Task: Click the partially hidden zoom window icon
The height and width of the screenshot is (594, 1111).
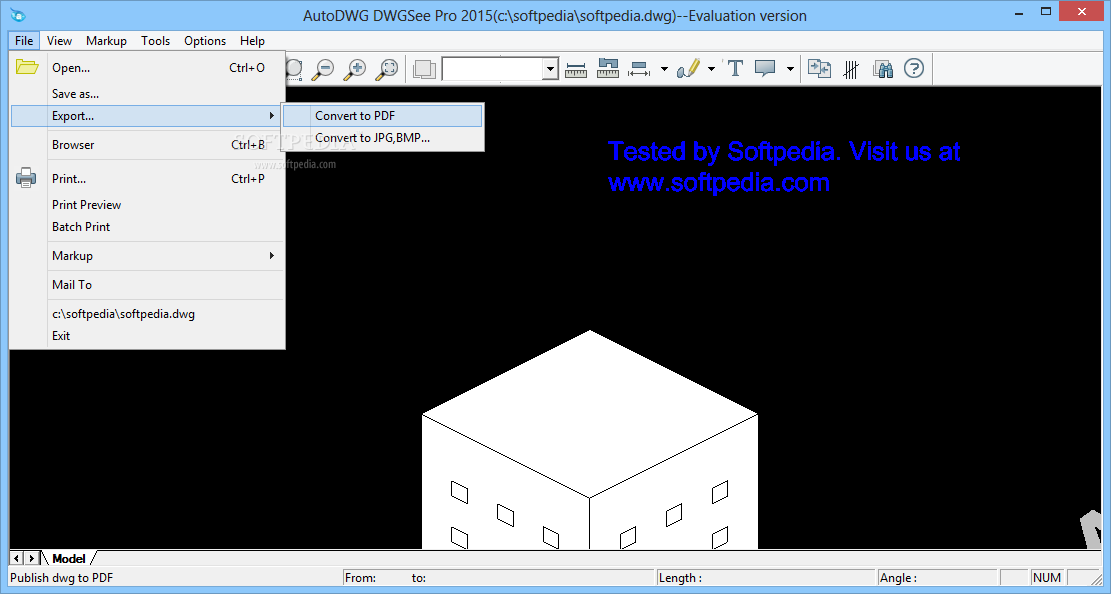Action: tap(294, 69)
